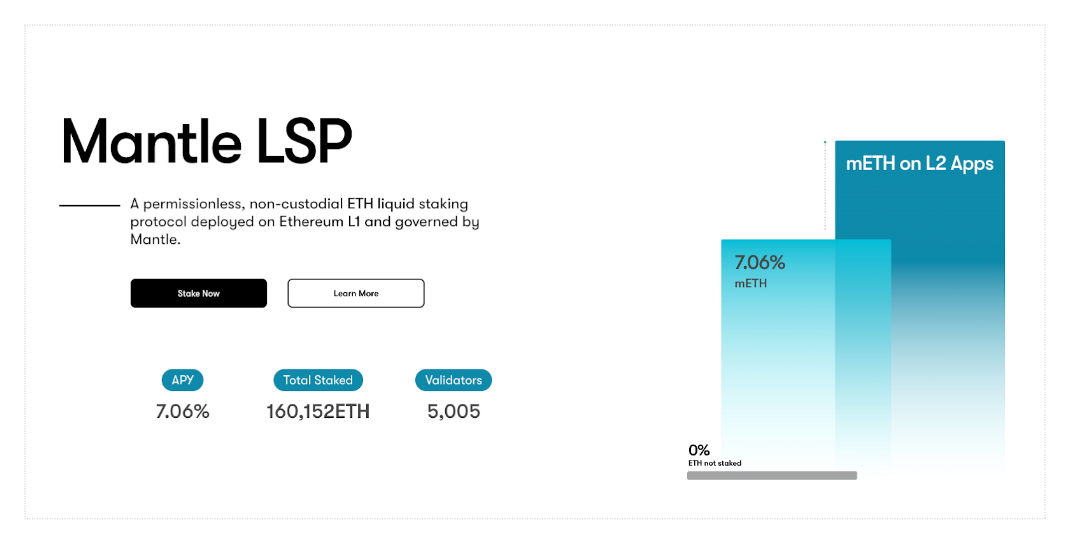Image resolution: width=1070 pixels, height=543 pixels.
Task: Click the horizontal line beside description
Action: [x=89, y=205]
